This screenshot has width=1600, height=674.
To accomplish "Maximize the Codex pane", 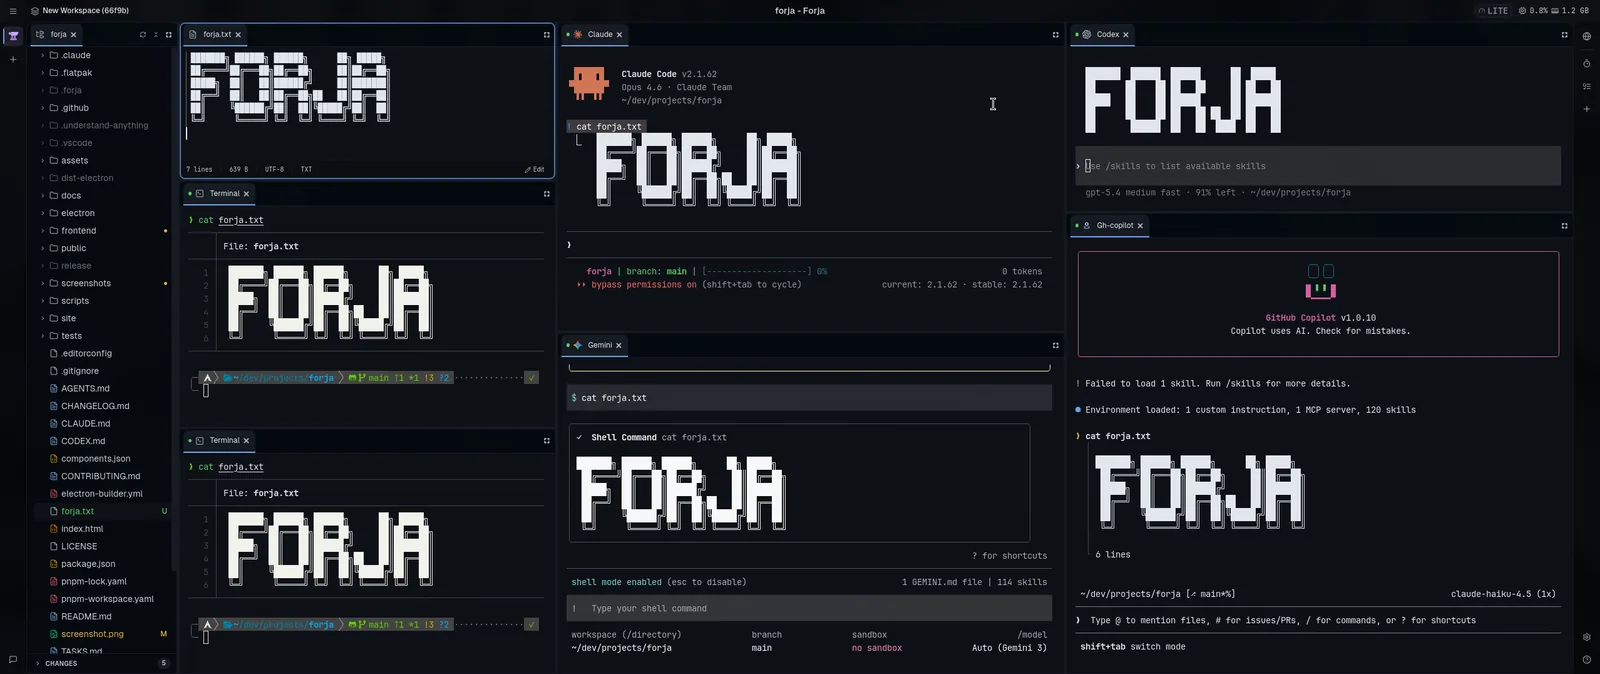I will coord(1565,34).
